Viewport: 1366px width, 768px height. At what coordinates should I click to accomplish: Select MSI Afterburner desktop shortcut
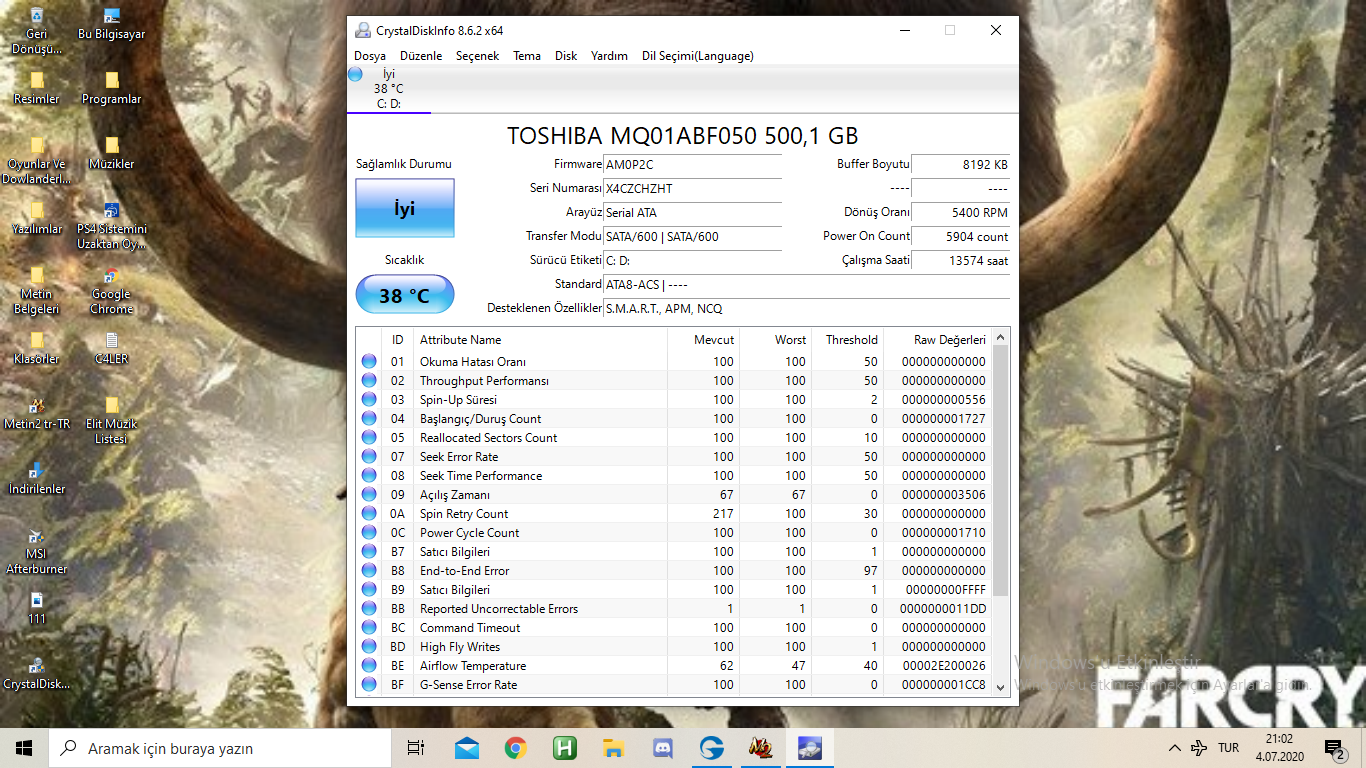coord(36,551)
